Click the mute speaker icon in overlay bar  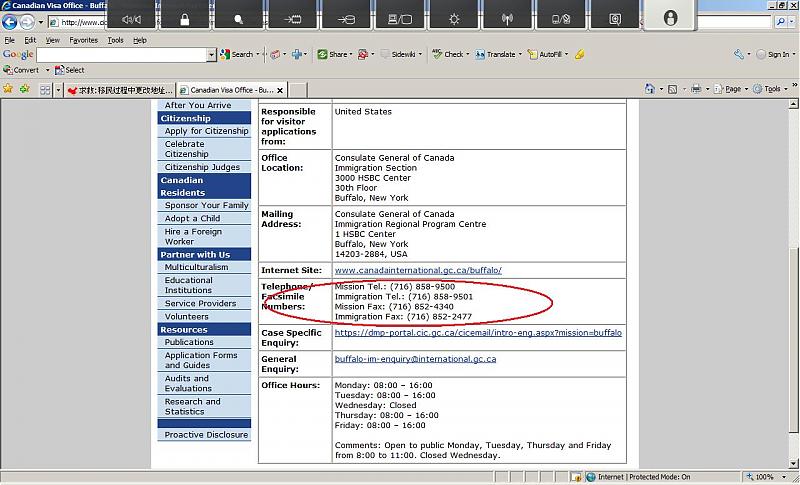[131, 19]
